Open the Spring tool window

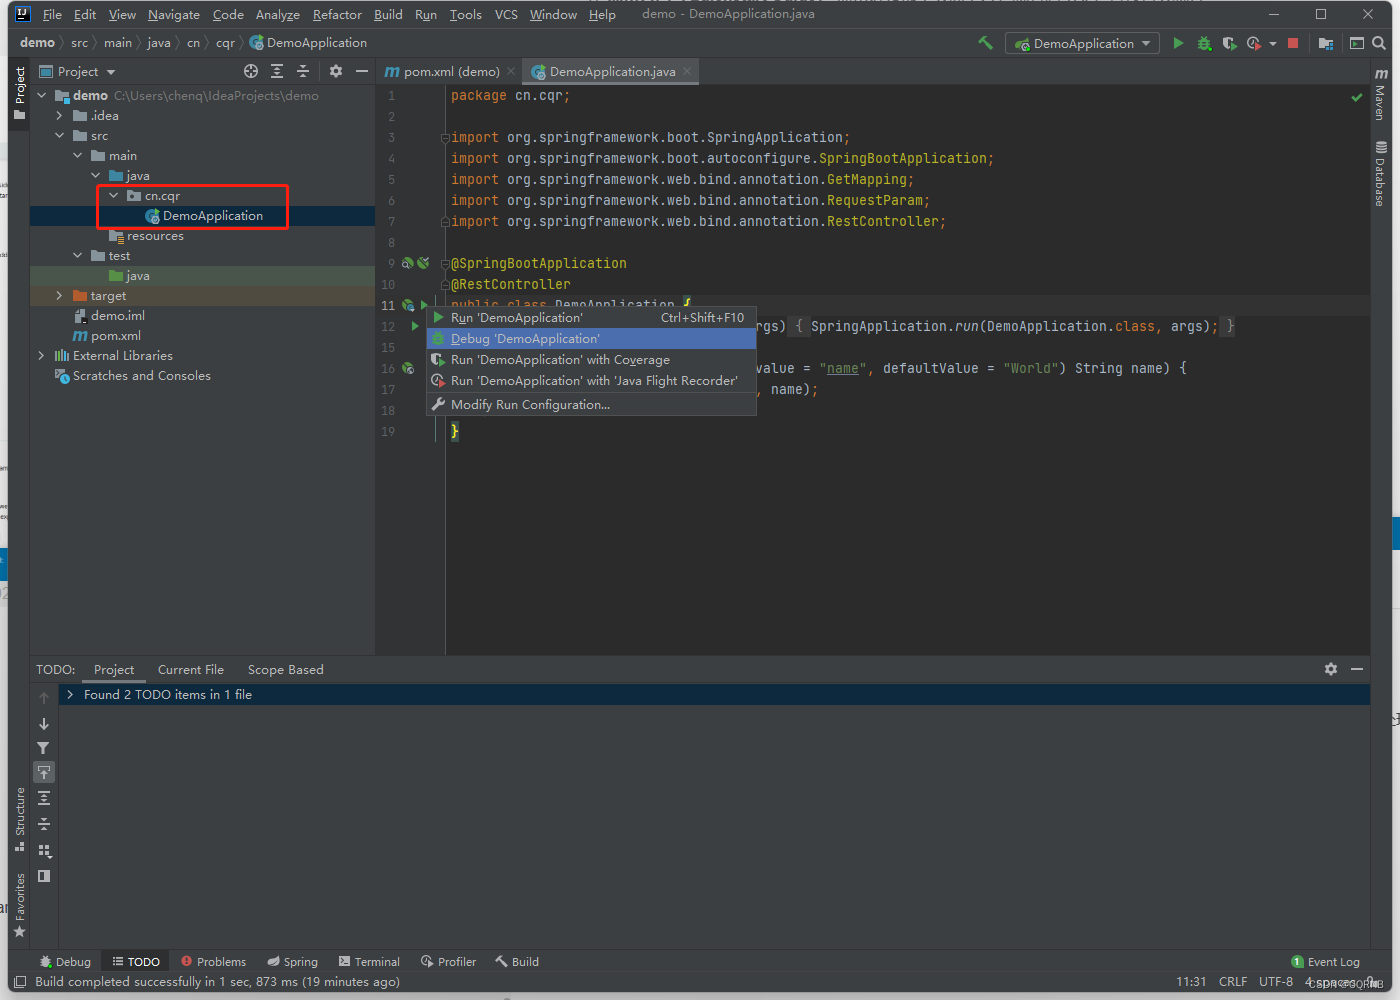(x=292, y=961)
